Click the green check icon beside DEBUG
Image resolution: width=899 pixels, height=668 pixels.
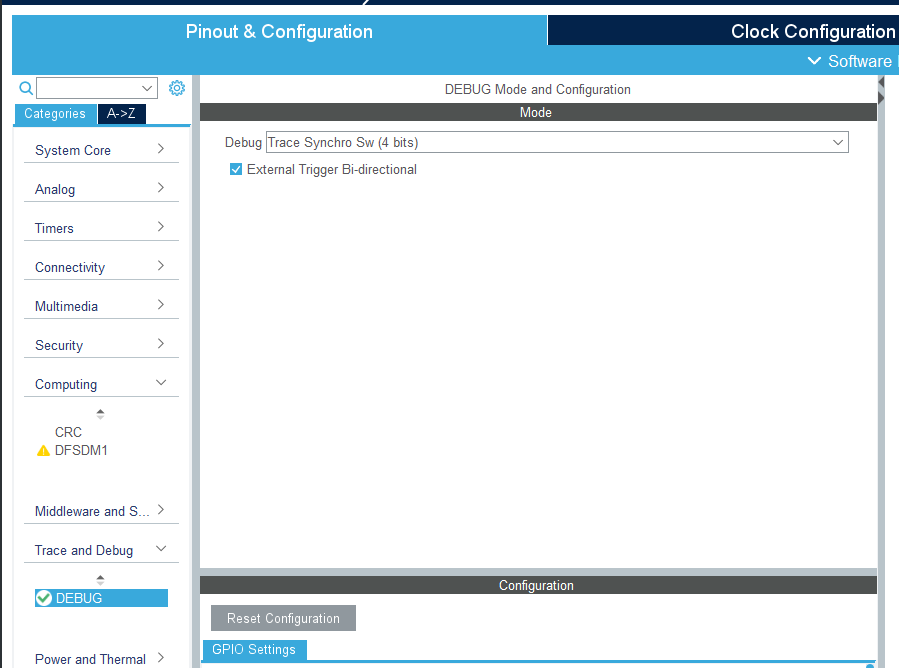click(x=44, y=598)
